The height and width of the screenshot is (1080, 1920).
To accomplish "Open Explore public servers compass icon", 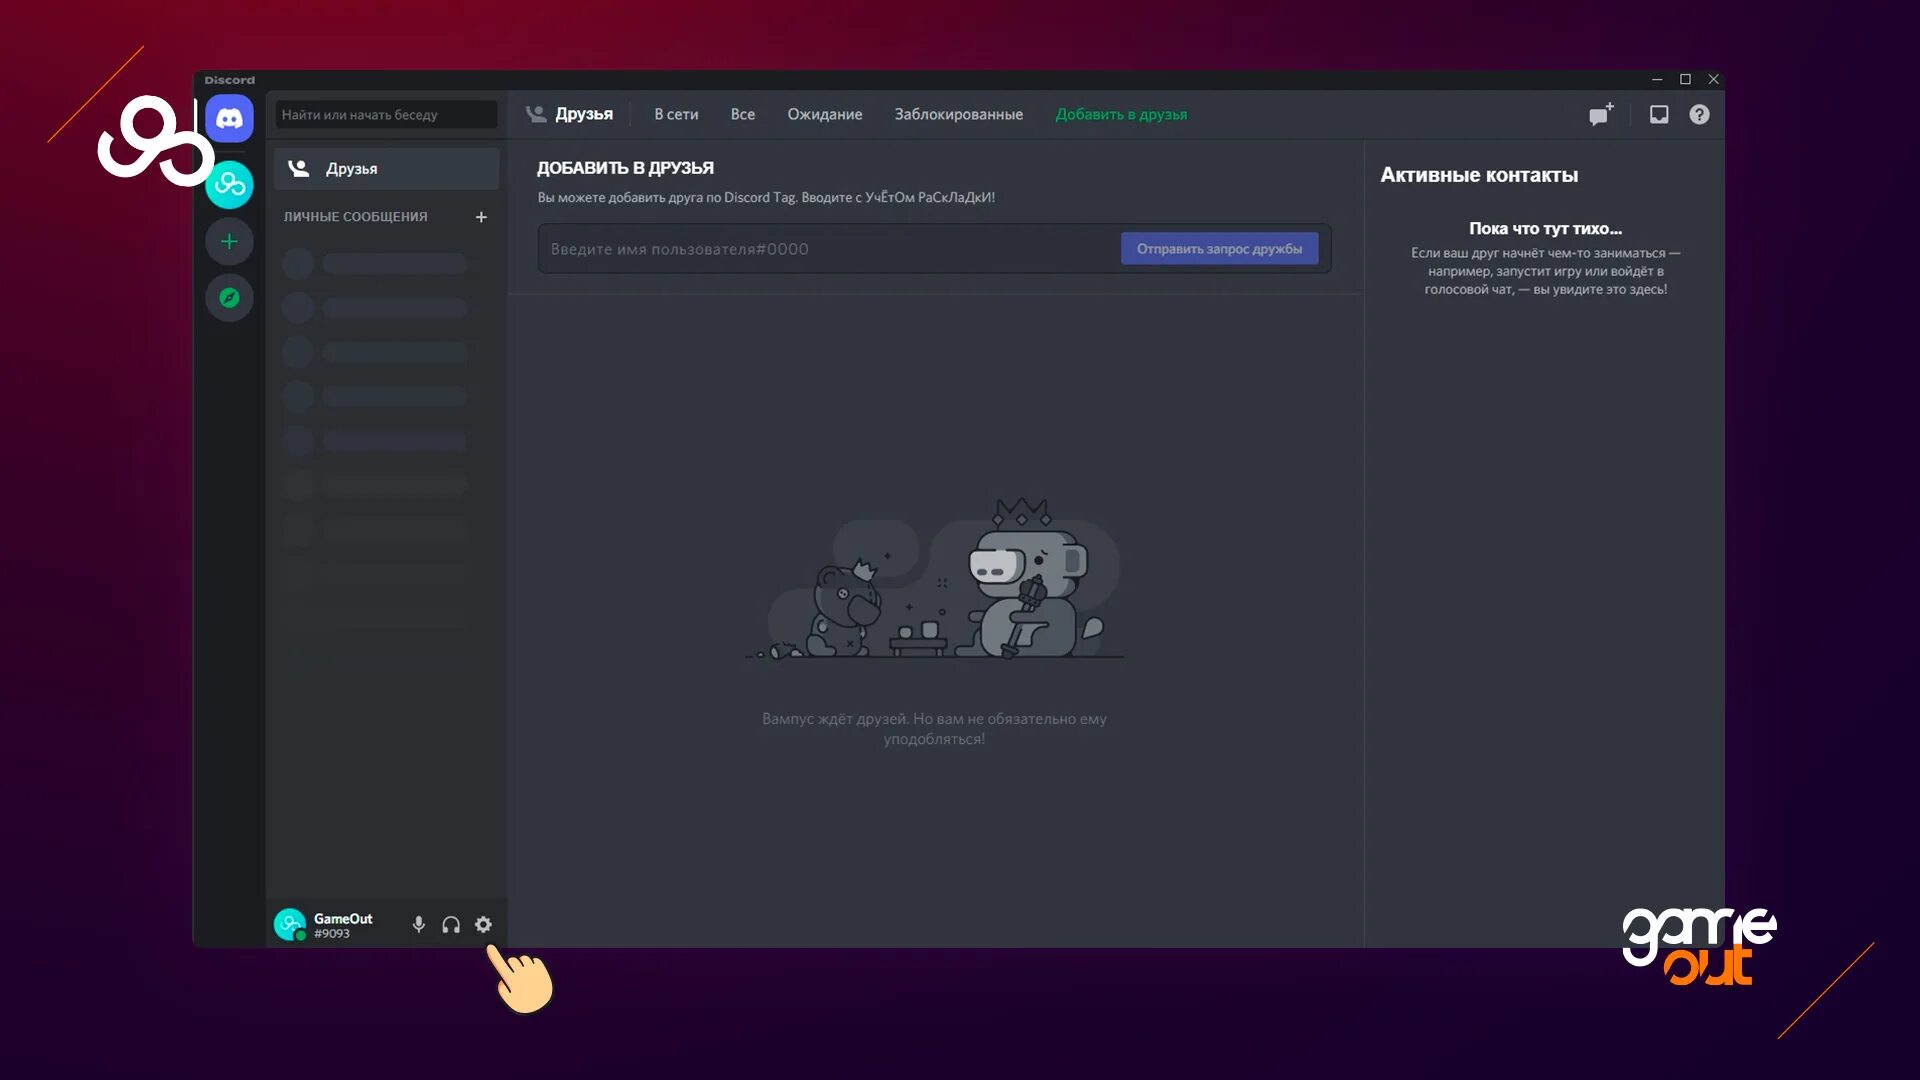I will tap(229, 298).
